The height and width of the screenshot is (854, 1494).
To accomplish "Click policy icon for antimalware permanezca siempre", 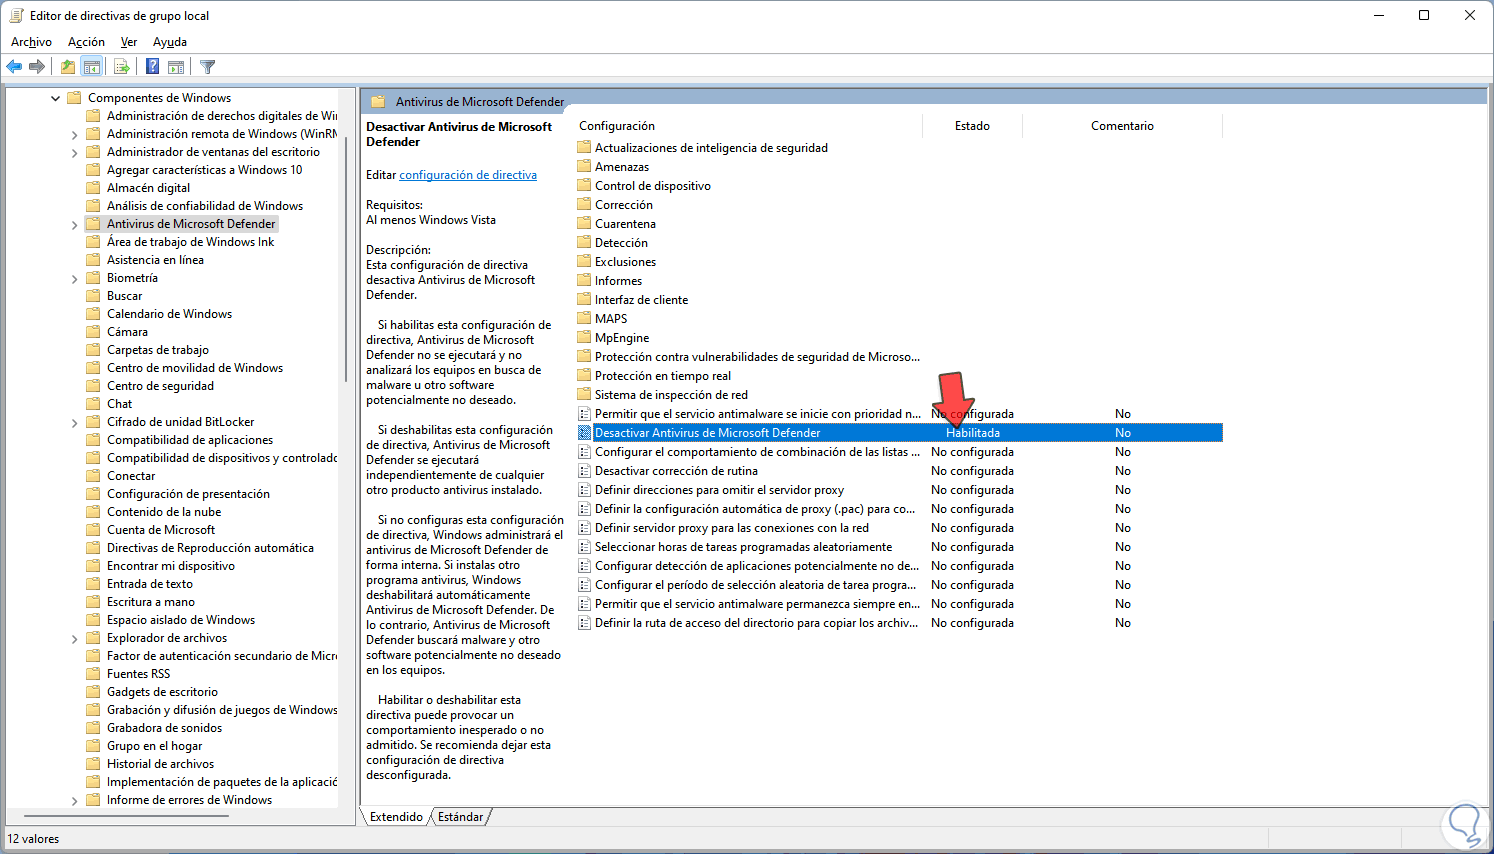I will (x=585, y=604).
